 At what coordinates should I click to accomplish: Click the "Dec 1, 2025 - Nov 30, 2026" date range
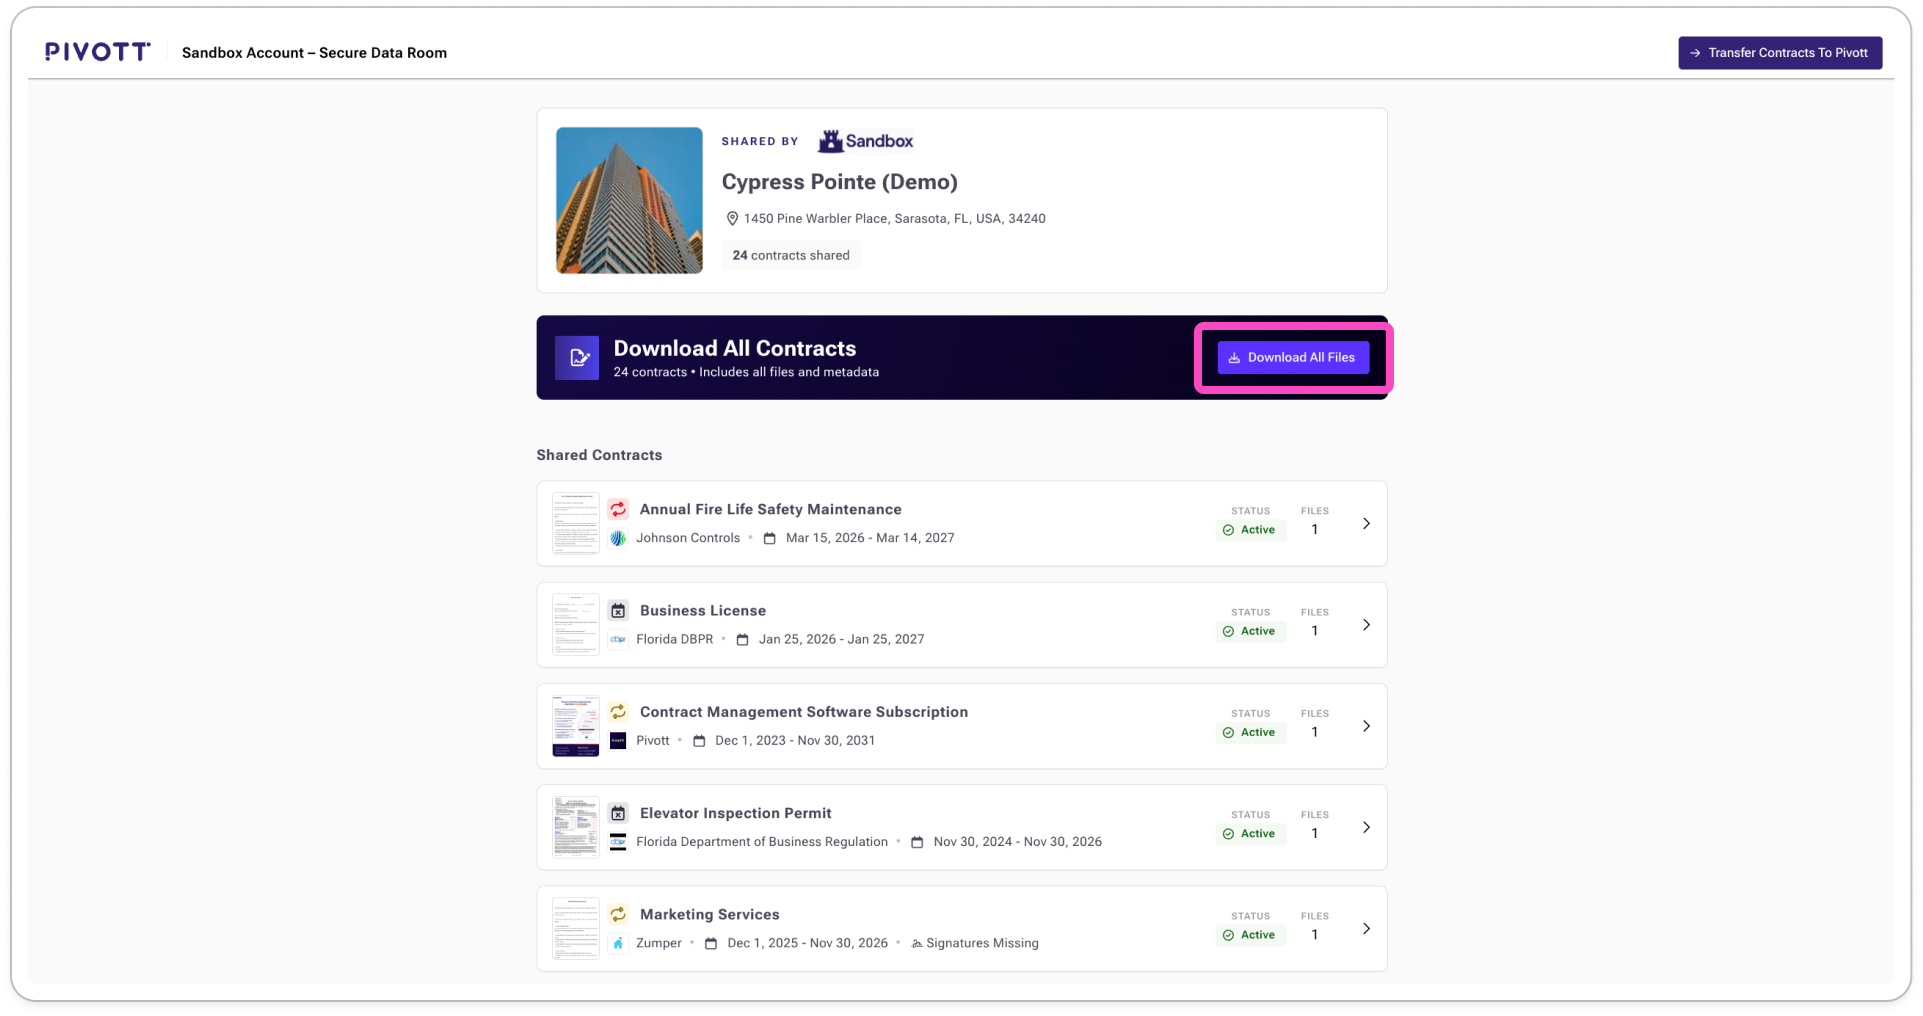[x=808, y=943]
